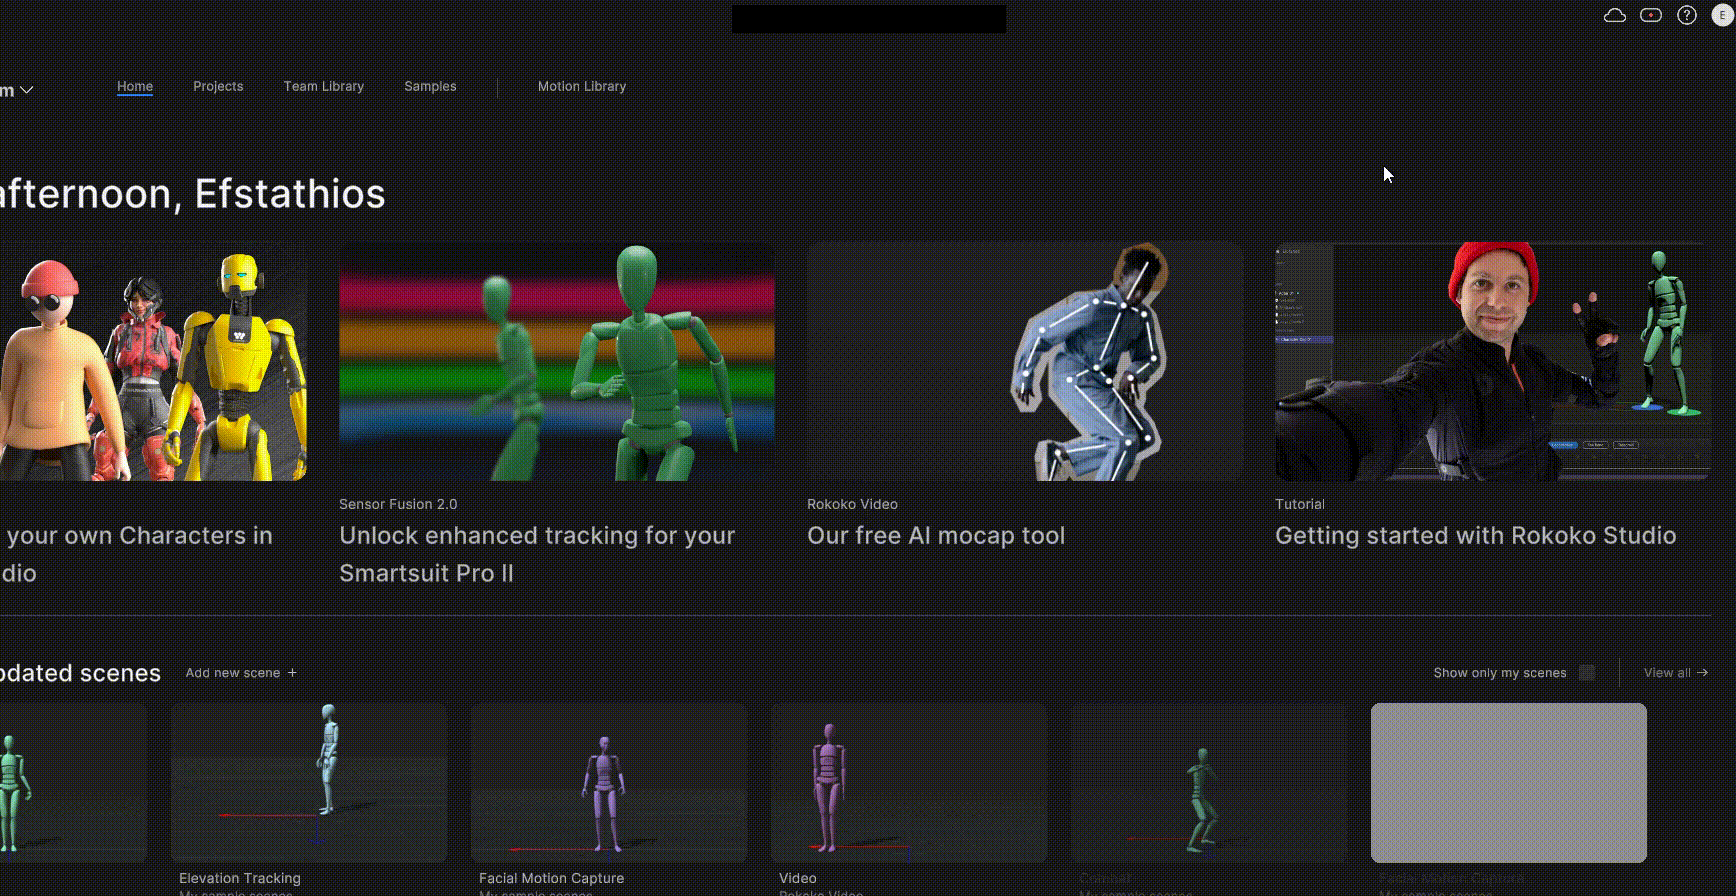Open the Elevation Tracking scene thumbnail

[309, 783]
